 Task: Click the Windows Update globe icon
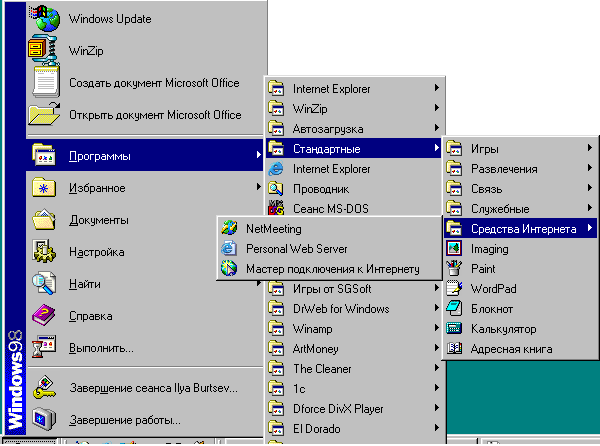[x=46, y=17]
